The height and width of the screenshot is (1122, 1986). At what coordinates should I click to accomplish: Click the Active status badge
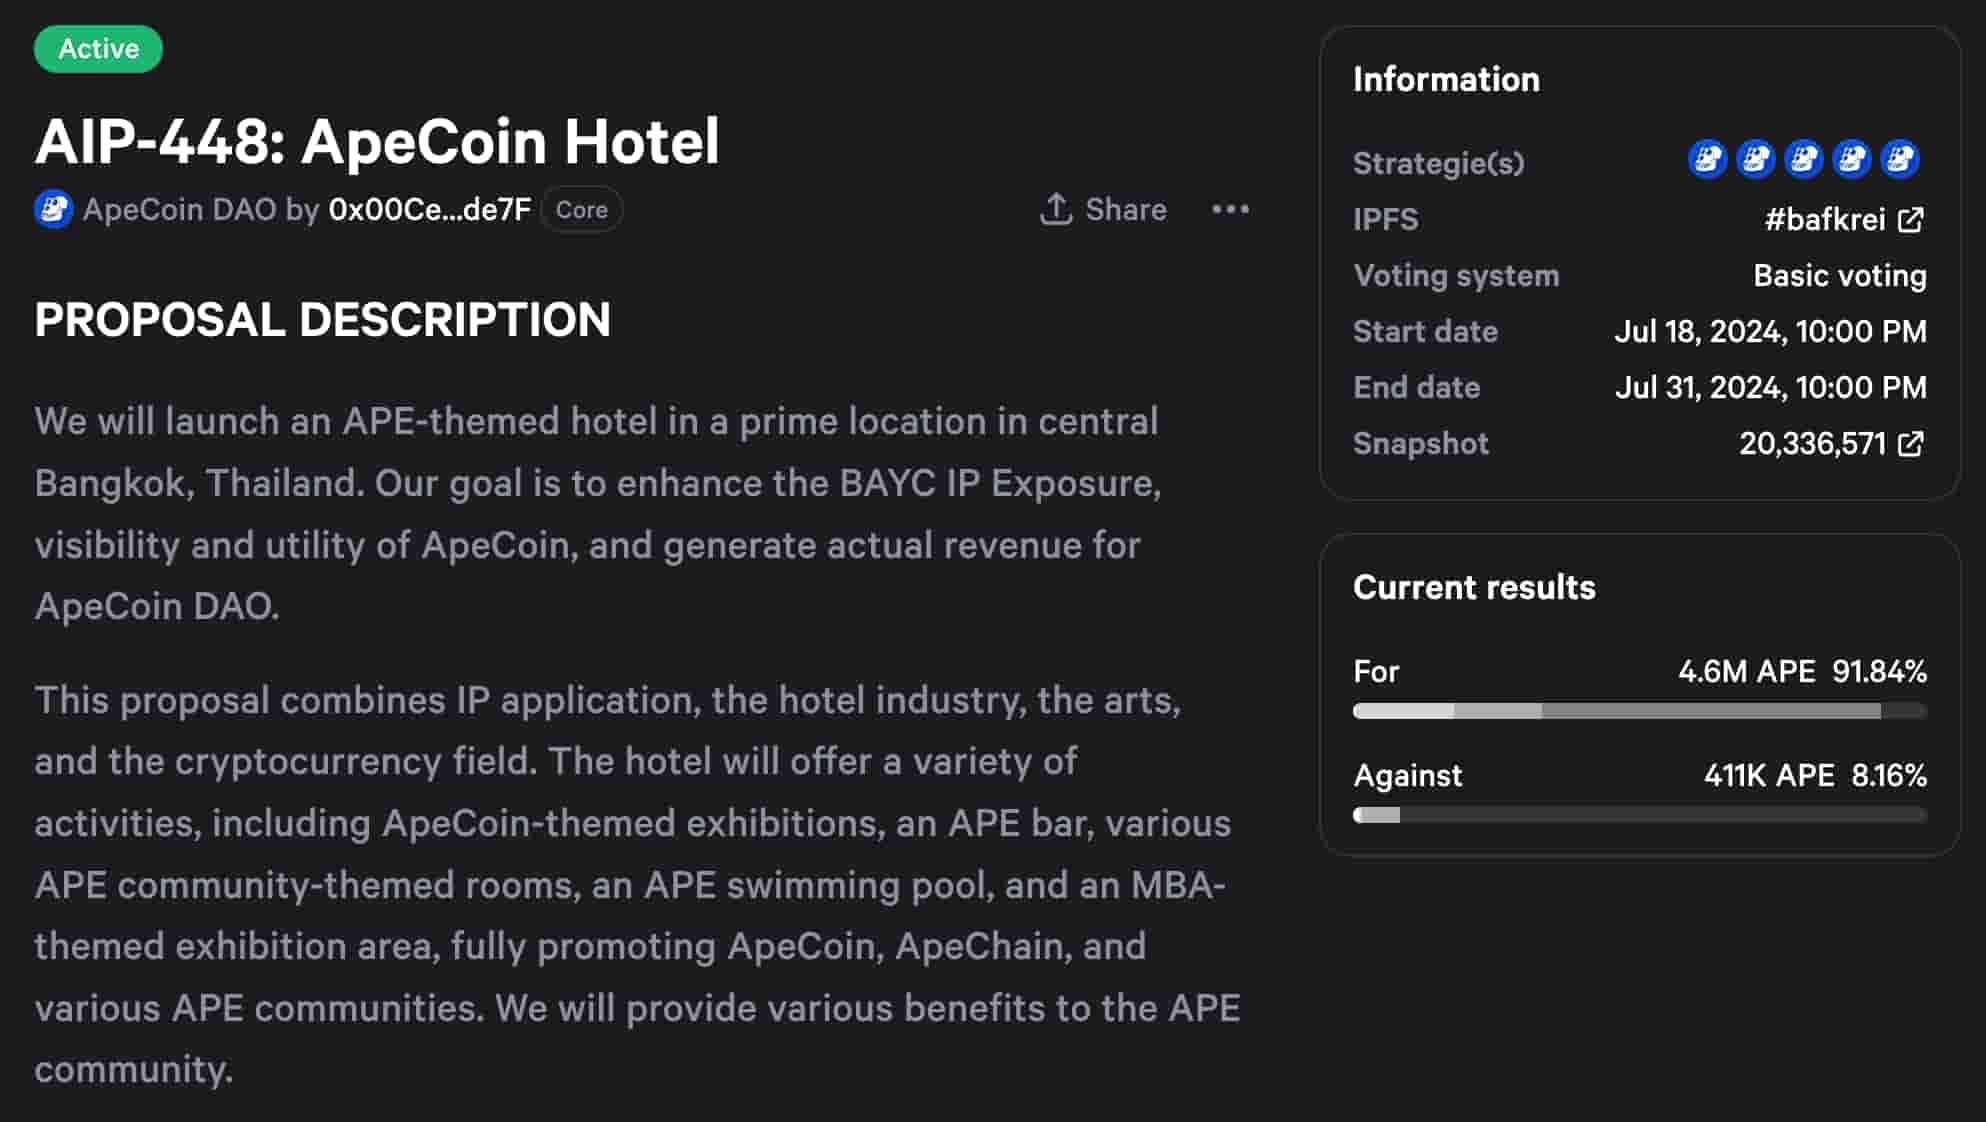coord(98,49)
